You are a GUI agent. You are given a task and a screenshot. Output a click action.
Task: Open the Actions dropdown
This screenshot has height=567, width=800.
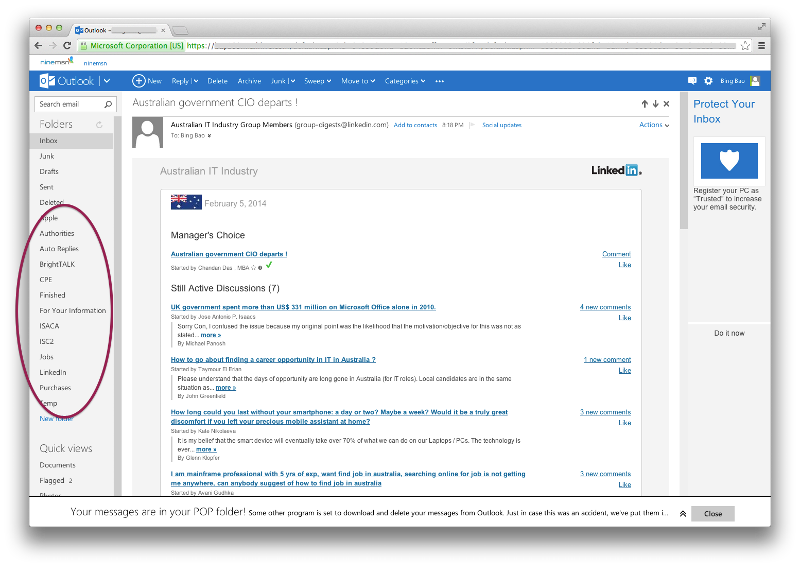click(654, 125)
